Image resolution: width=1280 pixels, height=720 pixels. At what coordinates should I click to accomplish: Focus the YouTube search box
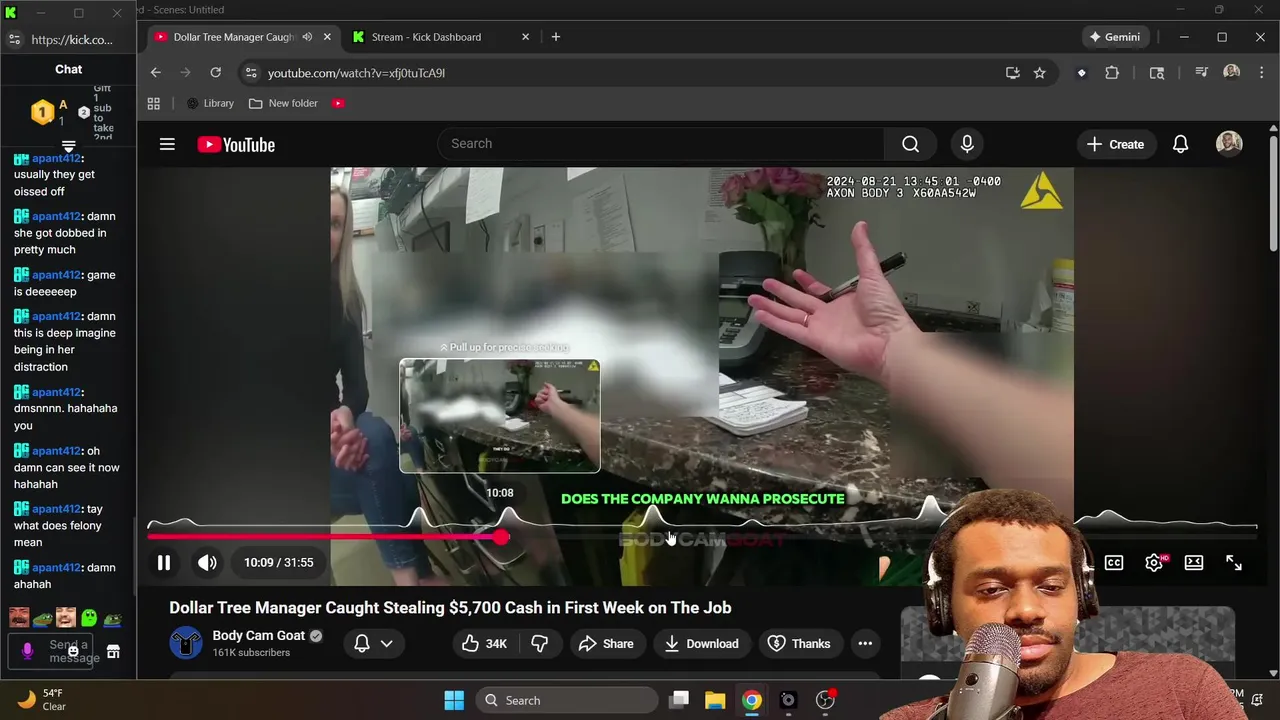point(660,144)
